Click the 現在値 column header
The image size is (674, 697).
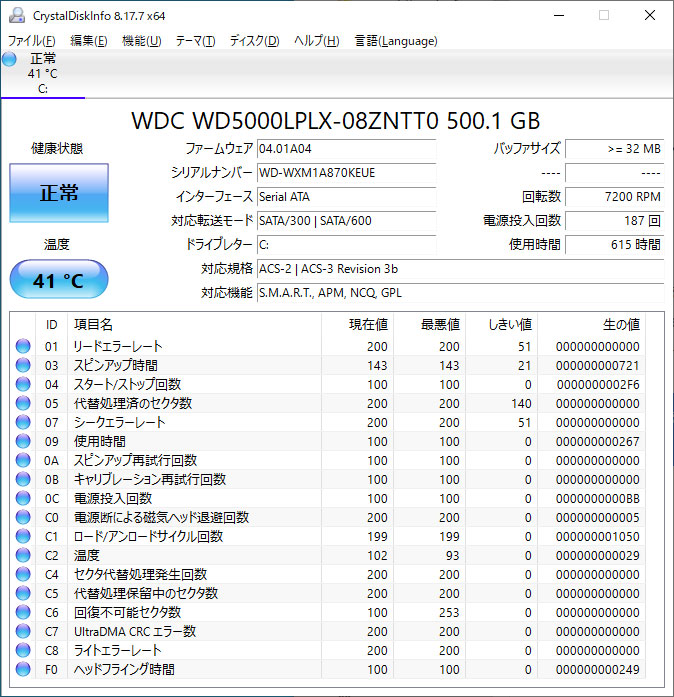pos(368,324)
